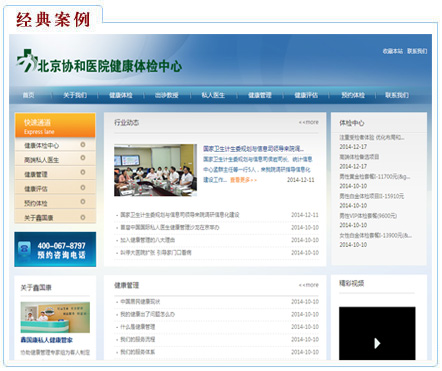
Task: Go to 预约体检 in the navigation bar
Action: click(x=353, y=95)
